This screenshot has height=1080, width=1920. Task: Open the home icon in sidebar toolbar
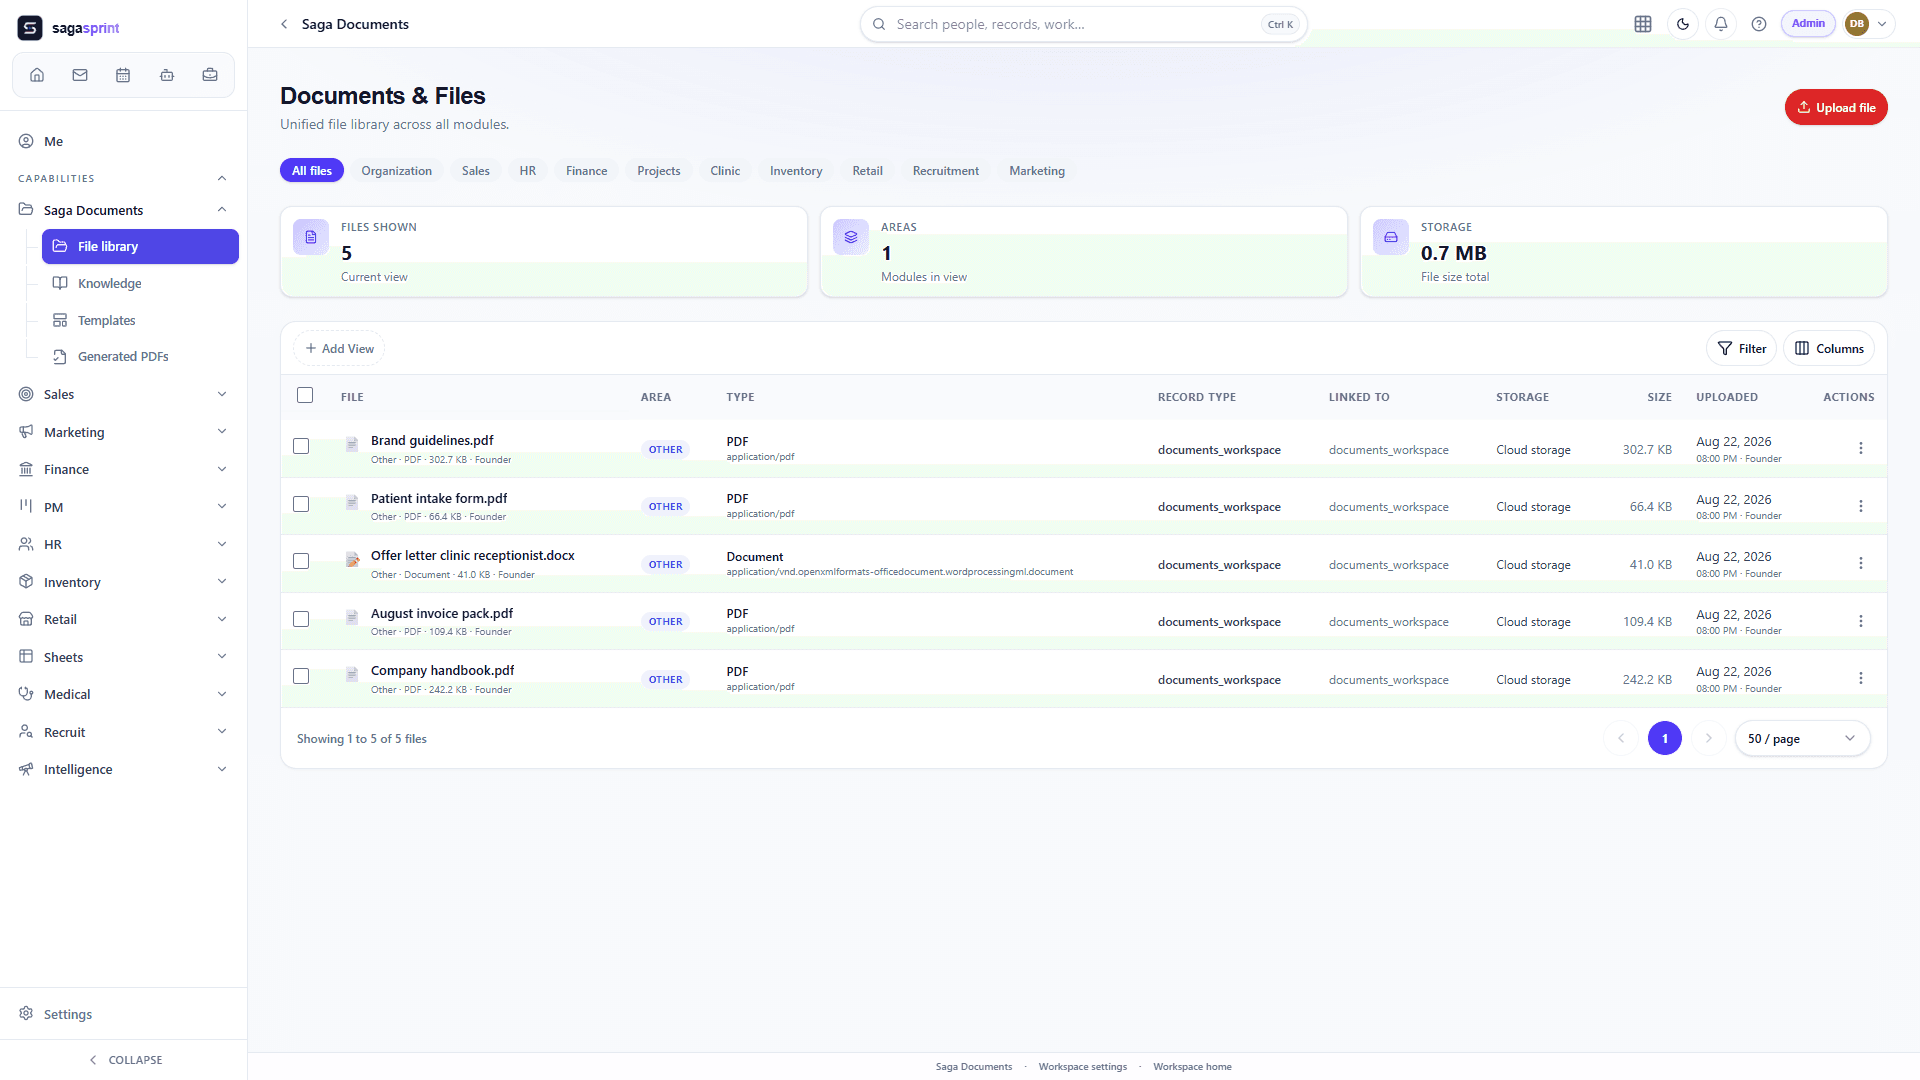tap(37, 75)
